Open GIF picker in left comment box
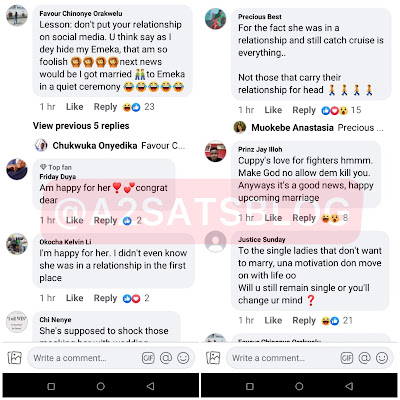This screenshot has height=400, width=400. point(148,358)
